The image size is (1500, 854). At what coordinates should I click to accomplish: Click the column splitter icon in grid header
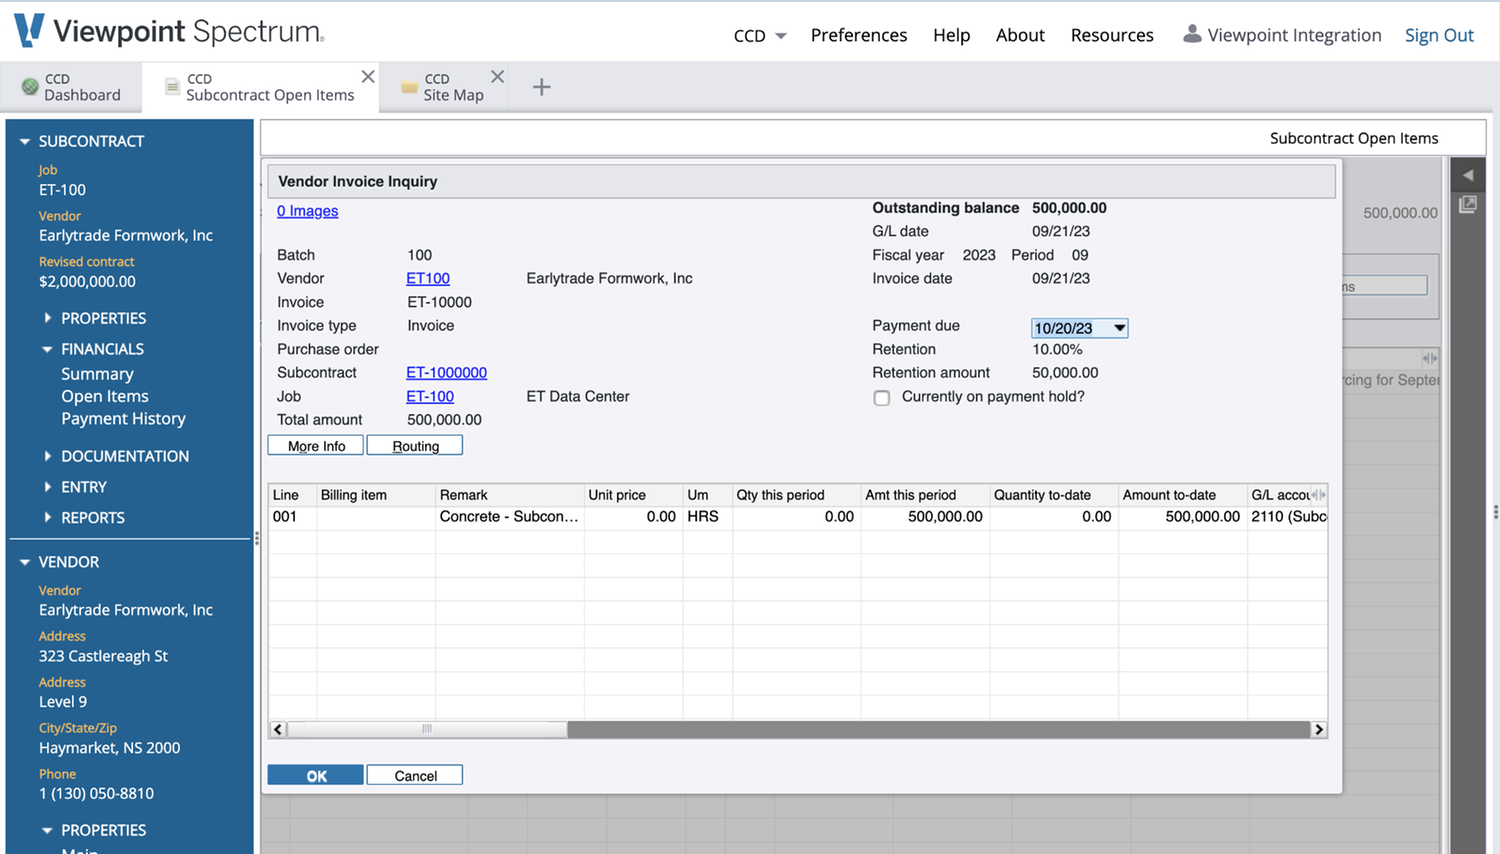pyautogui.click(x=1319, y=495)
